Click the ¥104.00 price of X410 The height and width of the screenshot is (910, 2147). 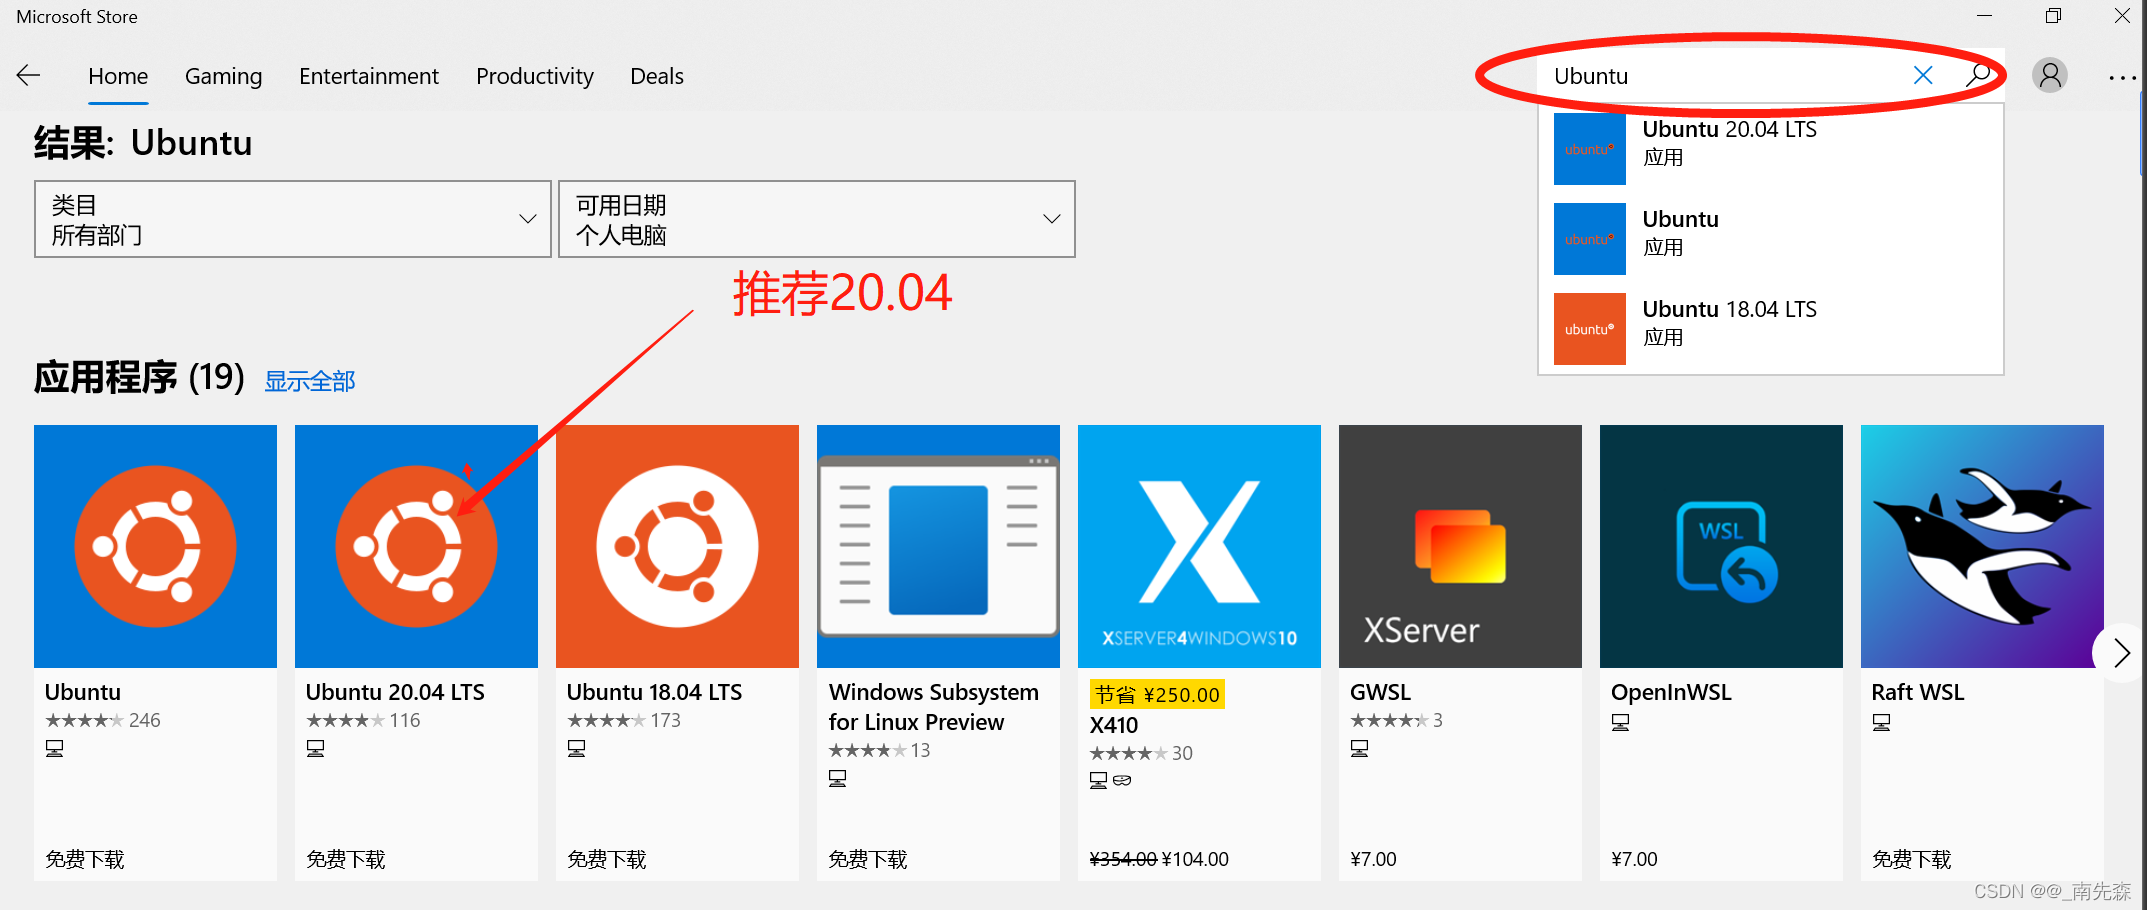pyautogui.click(x=1196, y=859)
